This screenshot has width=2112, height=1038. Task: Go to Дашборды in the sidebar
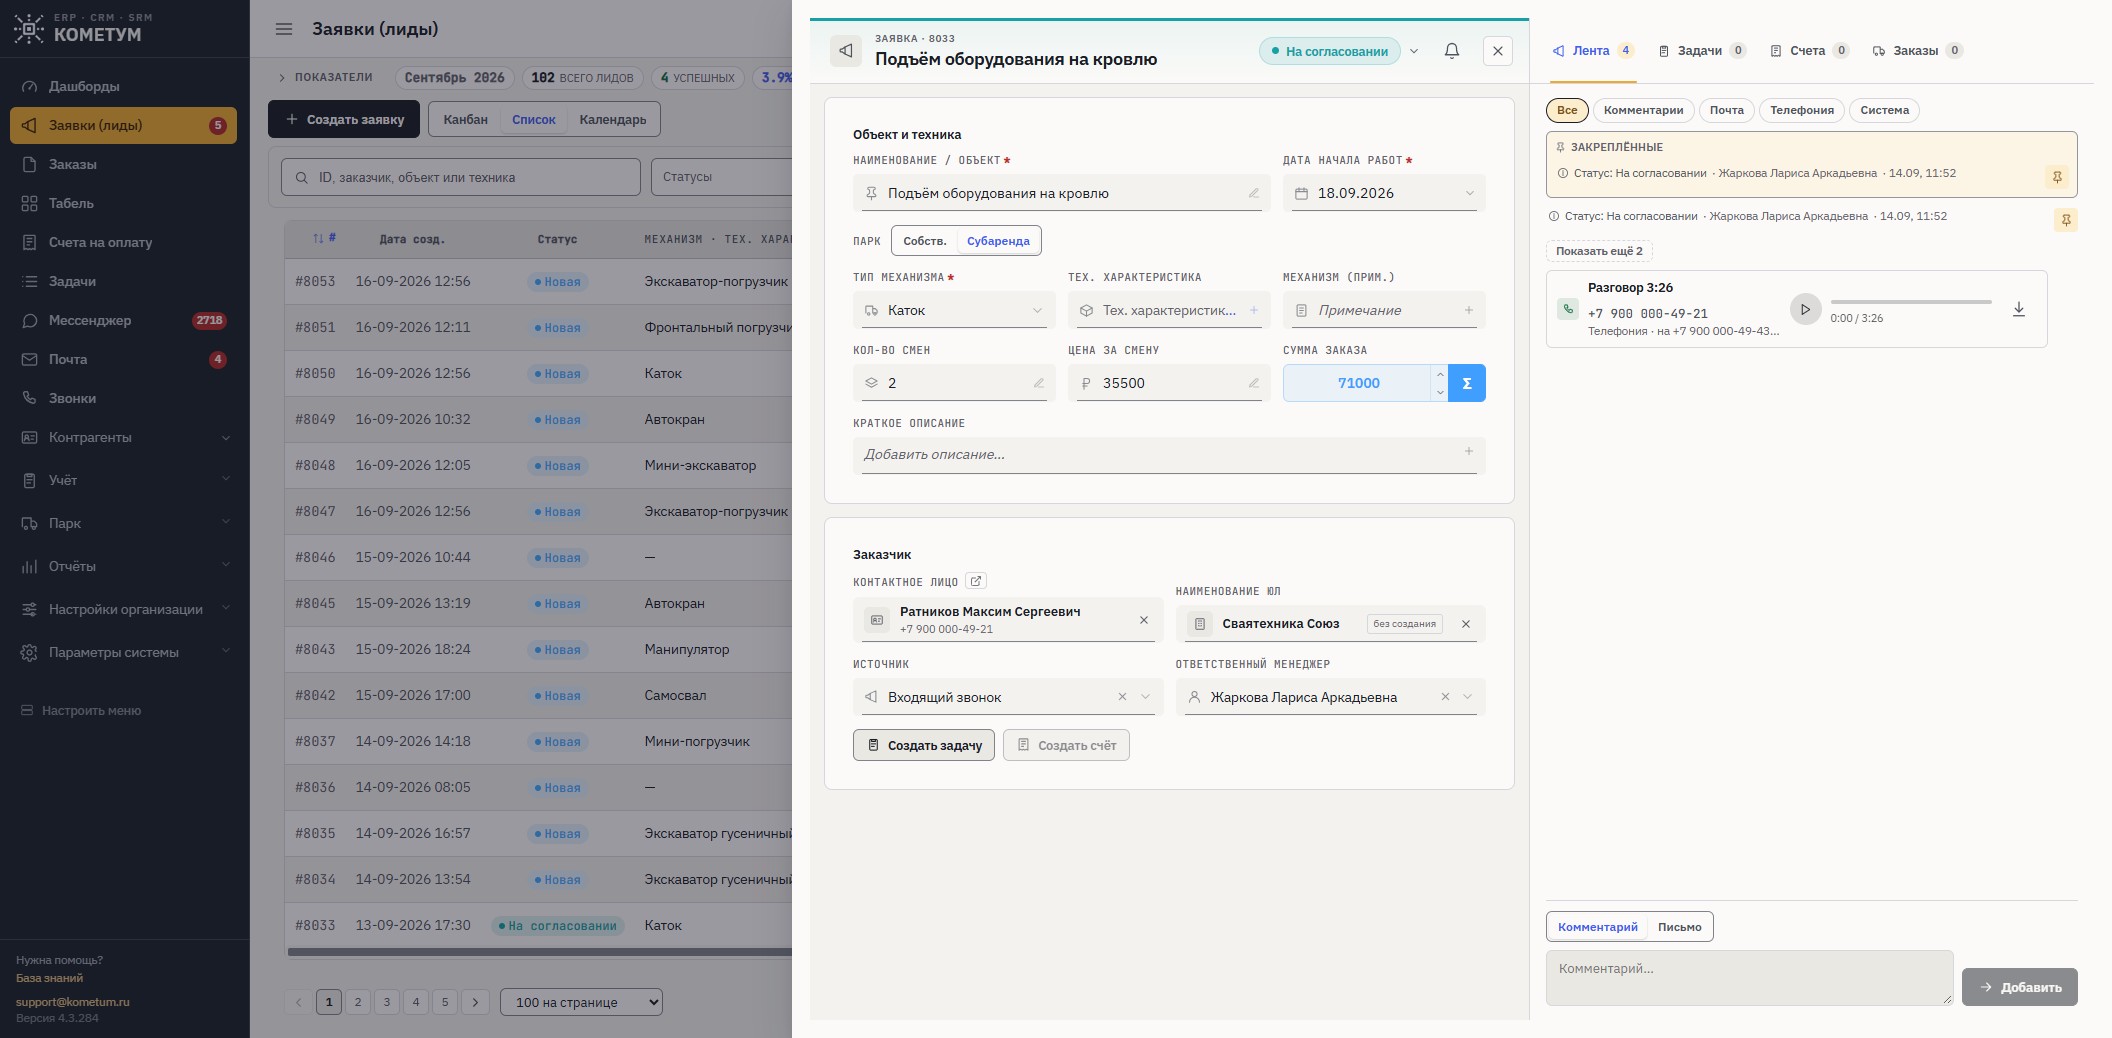pyautogui.click(x=124, y=86)
